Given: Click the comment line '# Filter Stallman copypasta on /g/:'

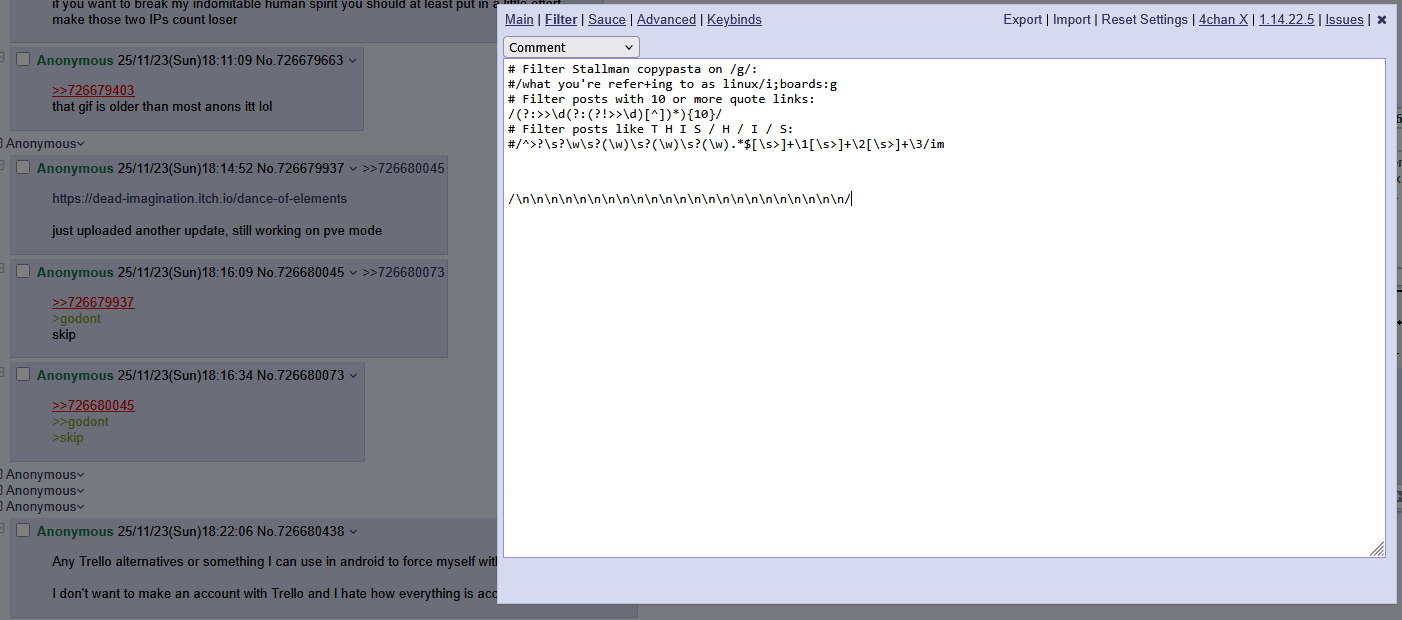Looking at the screenshot, I should (x=632, y=69).
